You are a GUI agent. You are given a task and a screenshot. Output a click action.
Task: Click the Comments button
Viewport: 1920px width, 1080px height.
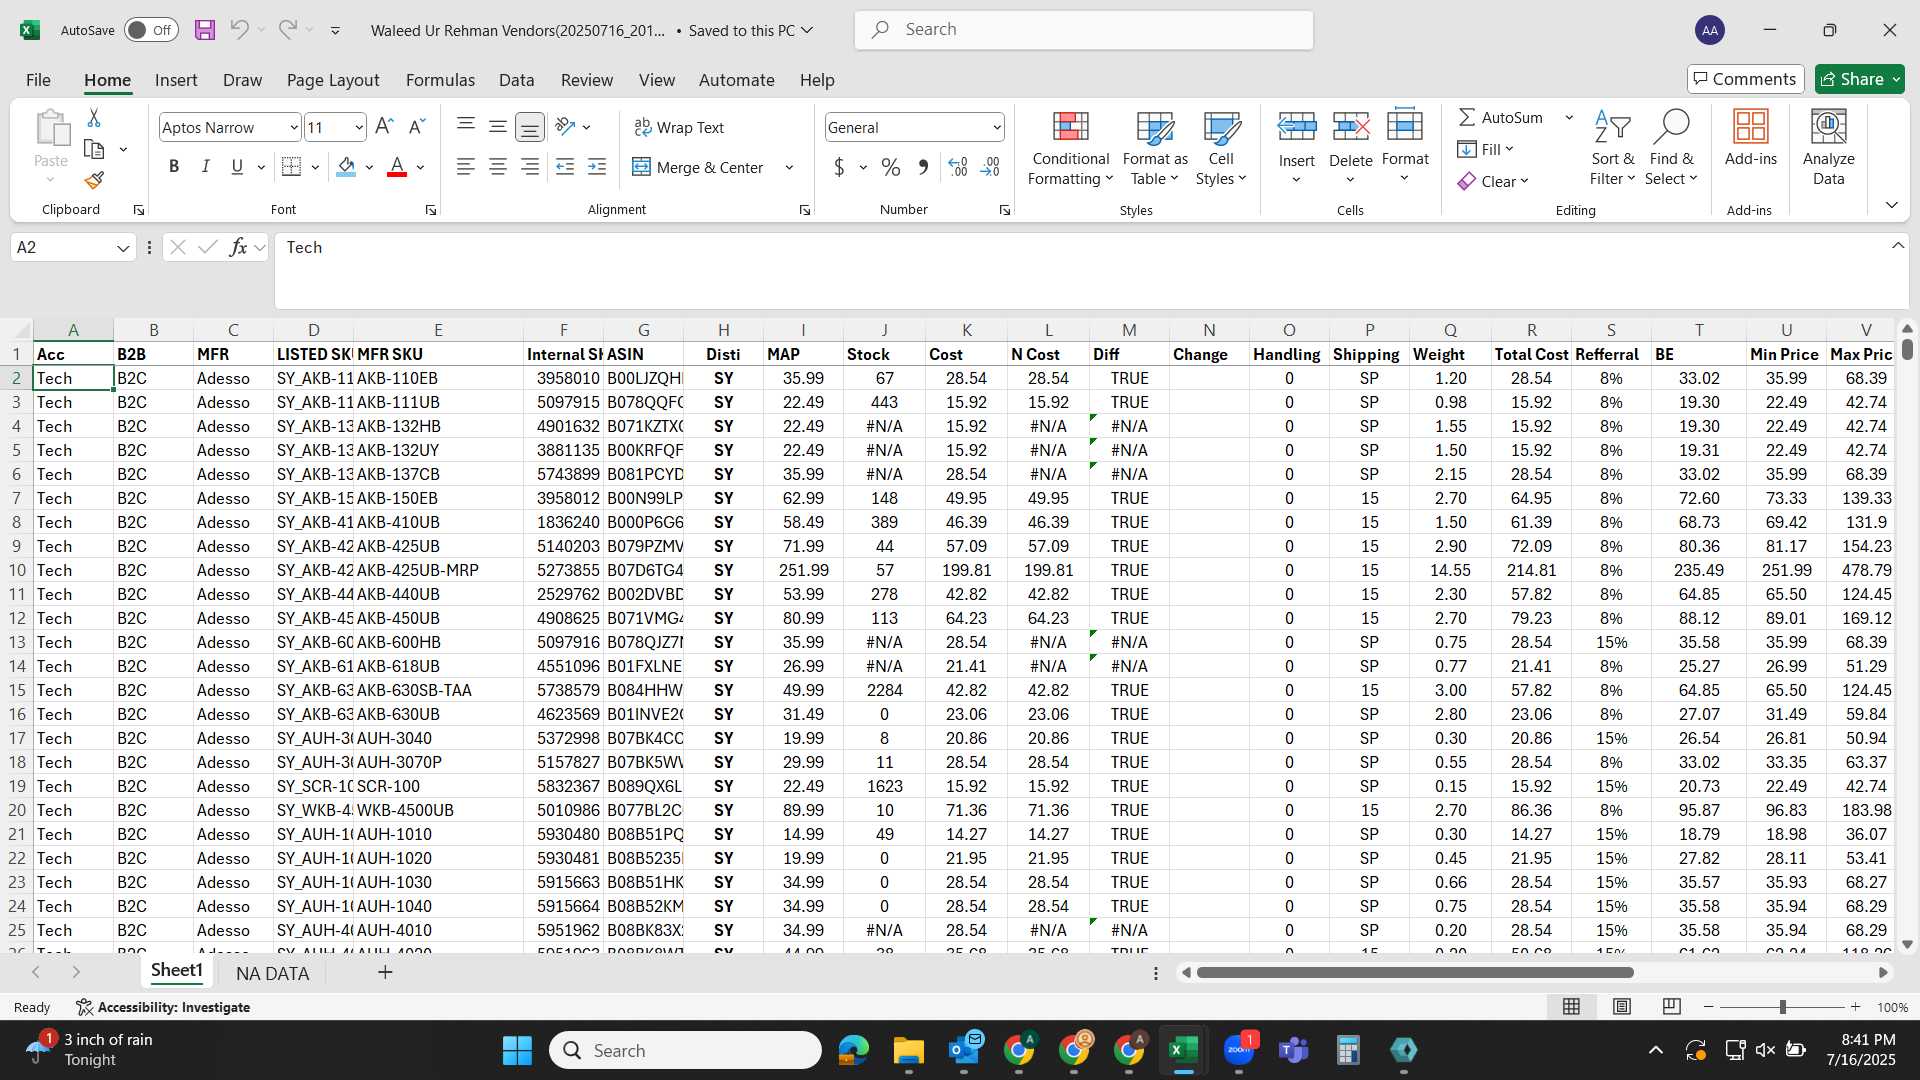click(x=1745, y=79)
